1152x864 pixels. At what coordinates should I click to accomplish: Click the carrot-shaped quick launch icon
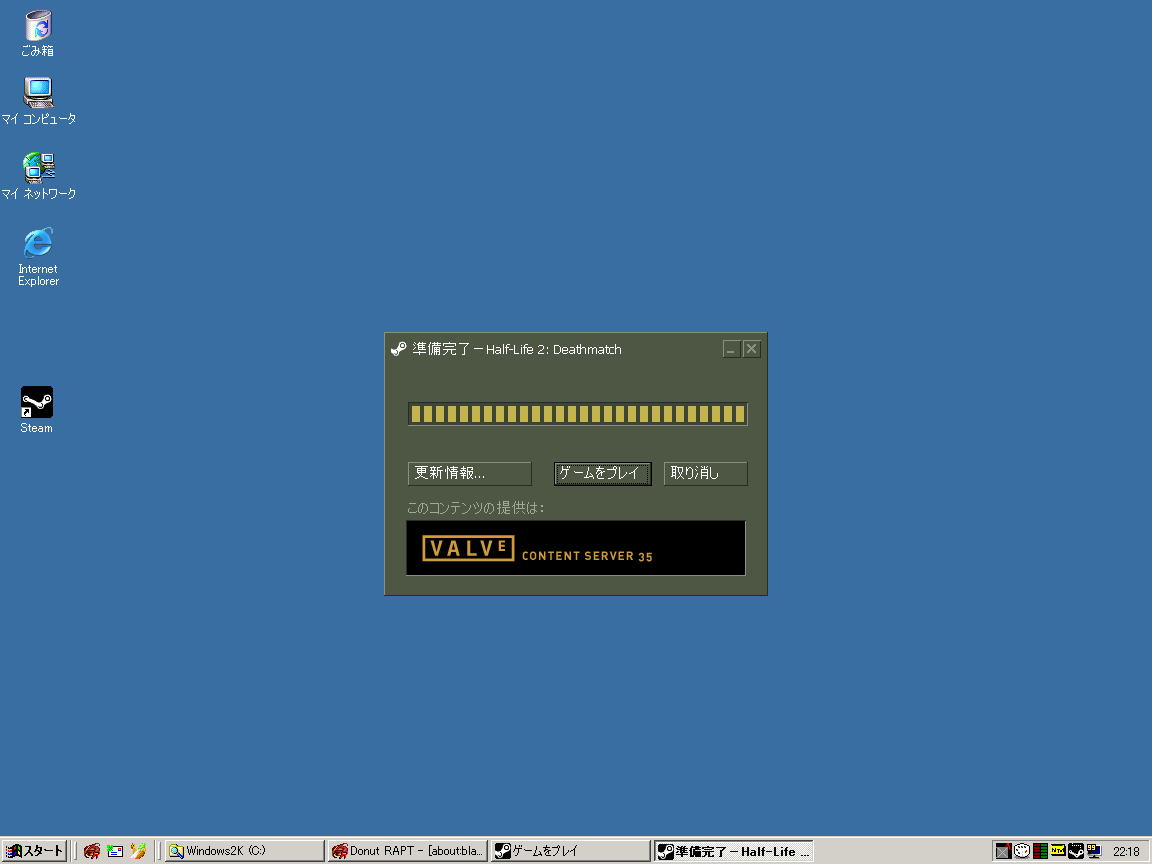pyautogui.click(x=138, y=851)
